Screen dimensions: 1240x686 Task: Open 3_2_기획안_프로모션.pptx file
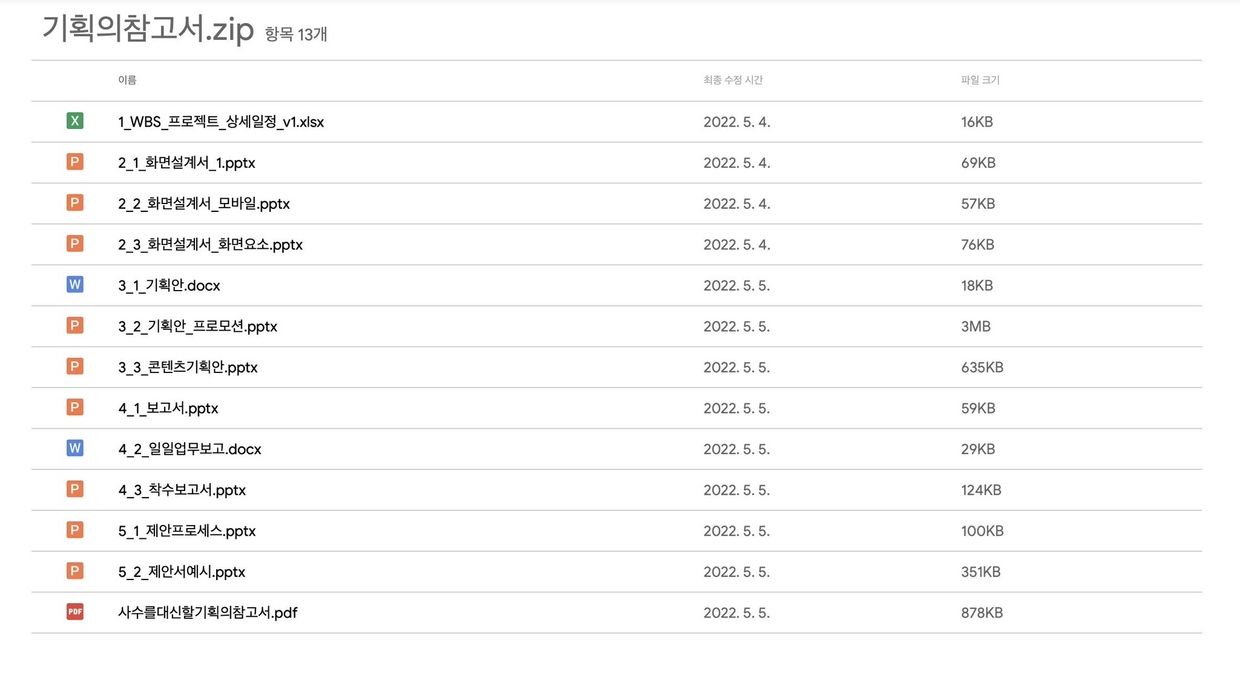point(197,327)
